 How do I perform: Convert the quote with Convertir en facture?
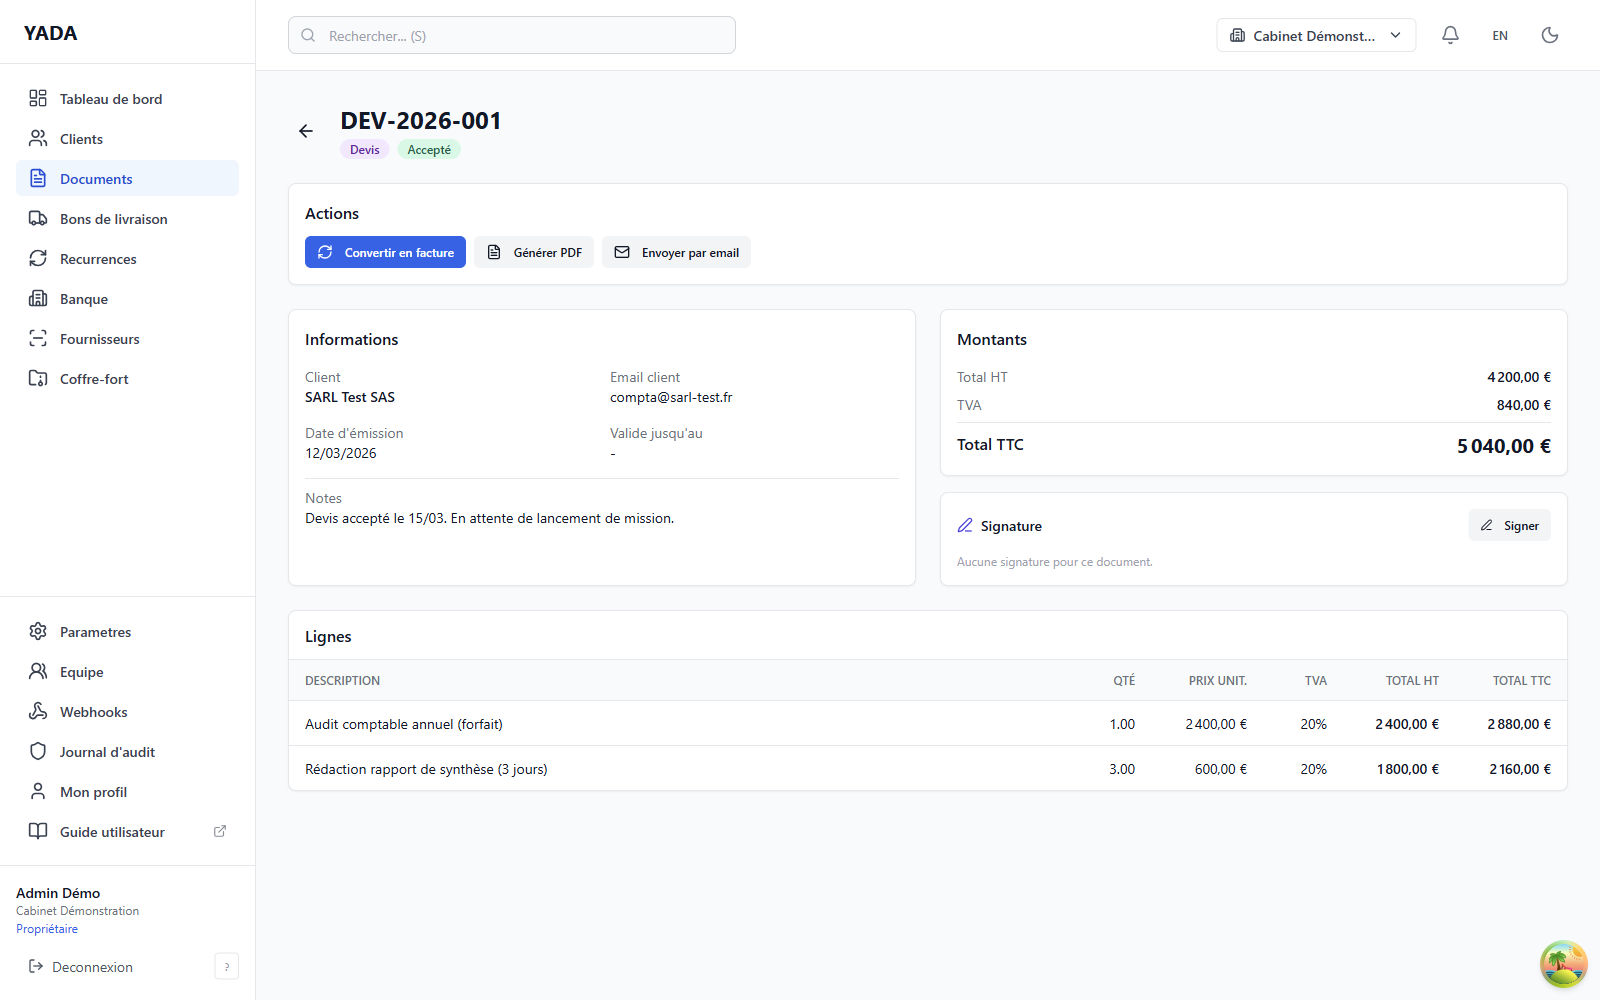tap(385, 252)
